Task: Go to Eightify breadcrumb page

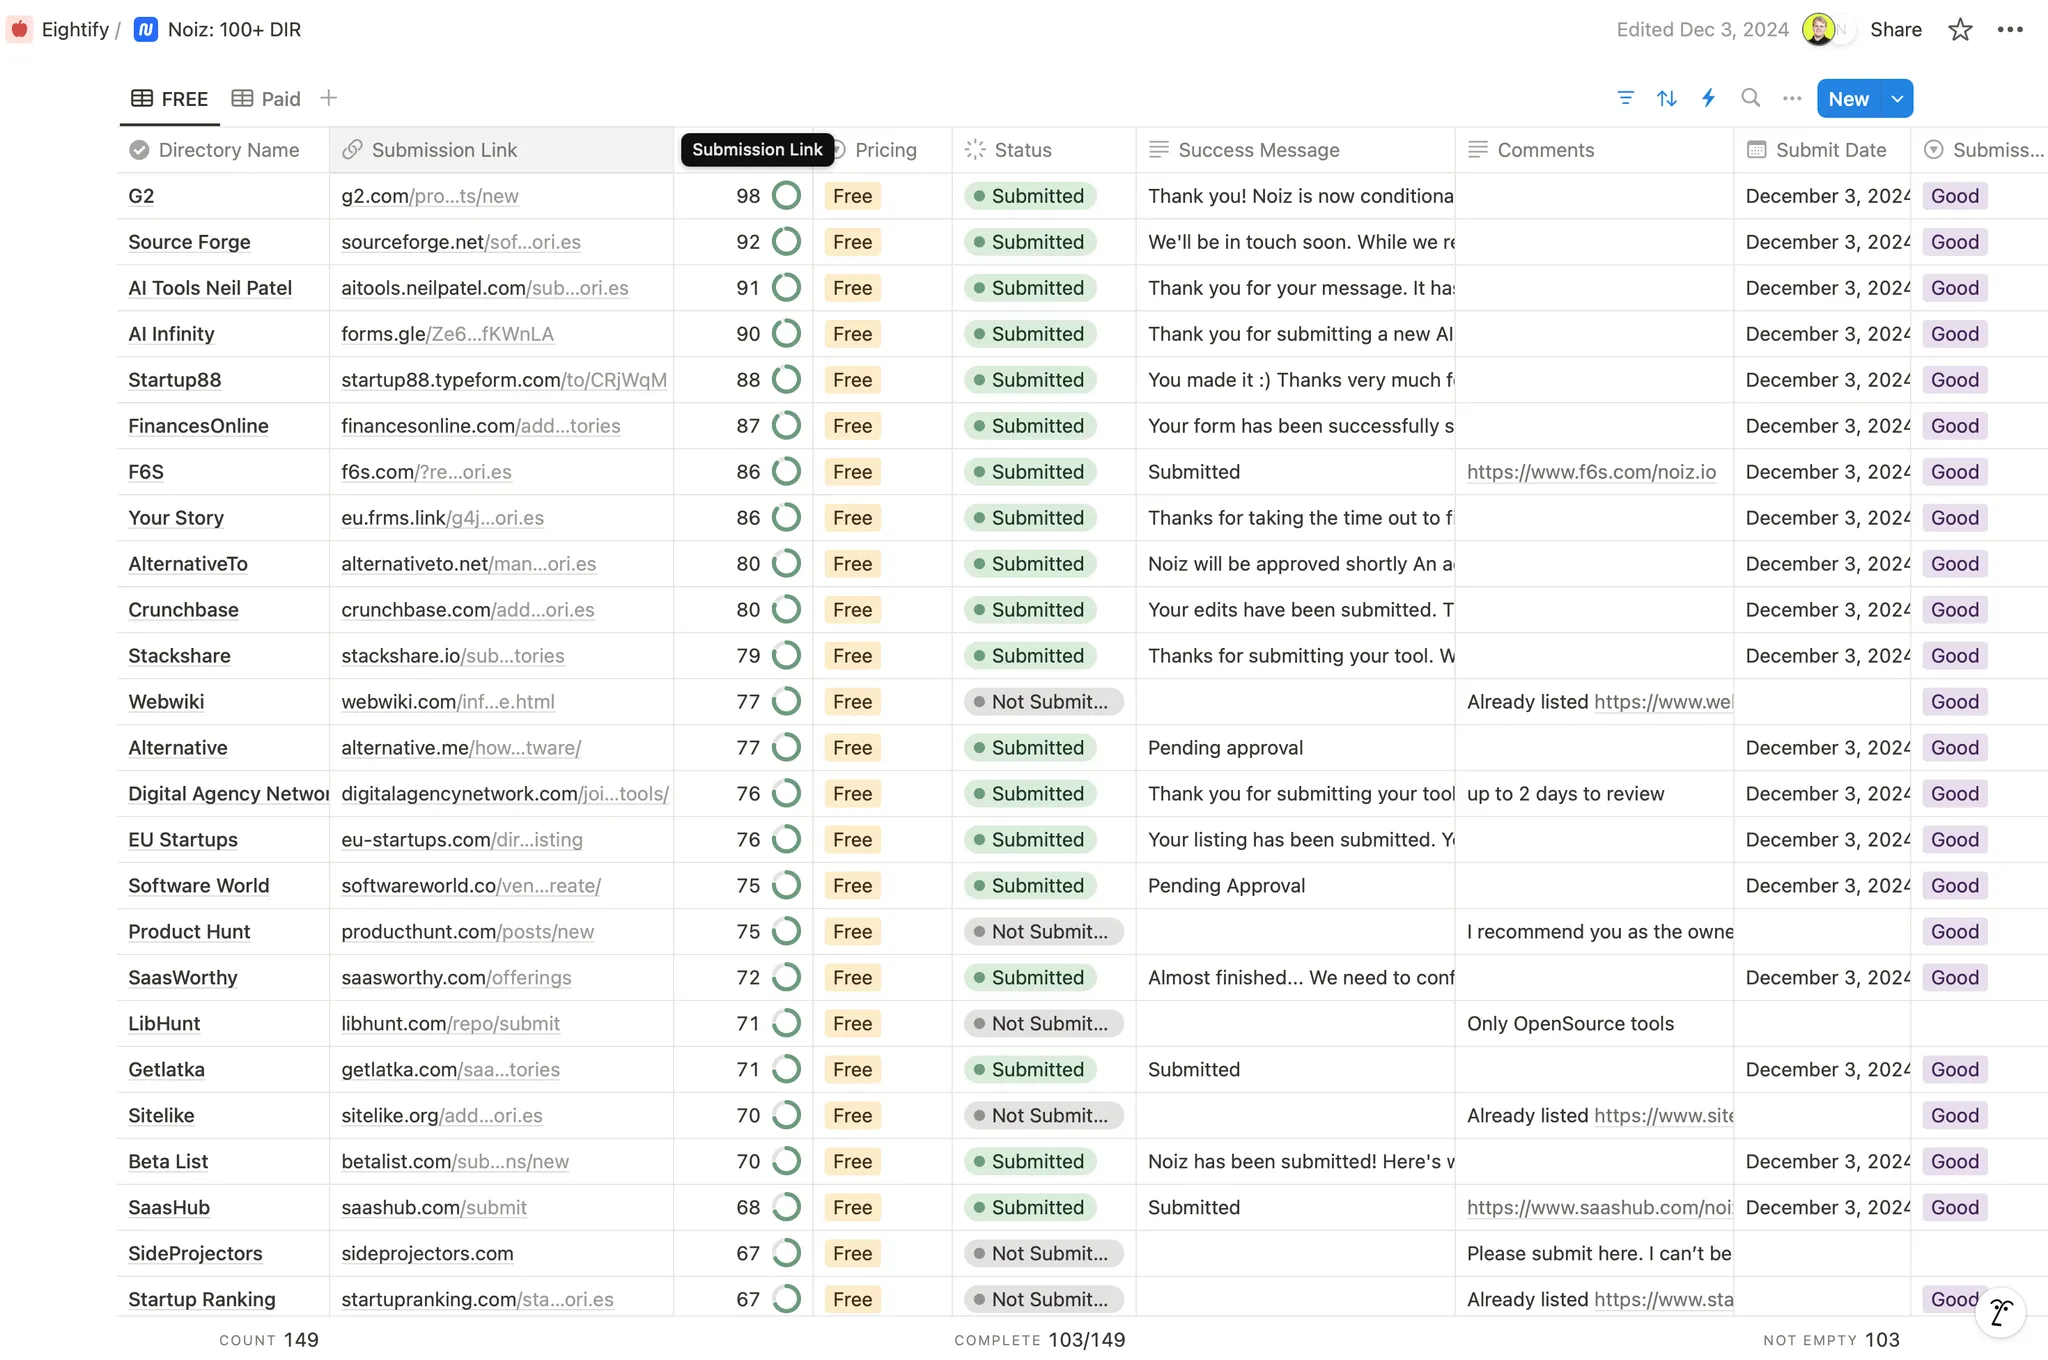Action: point(75,30)
